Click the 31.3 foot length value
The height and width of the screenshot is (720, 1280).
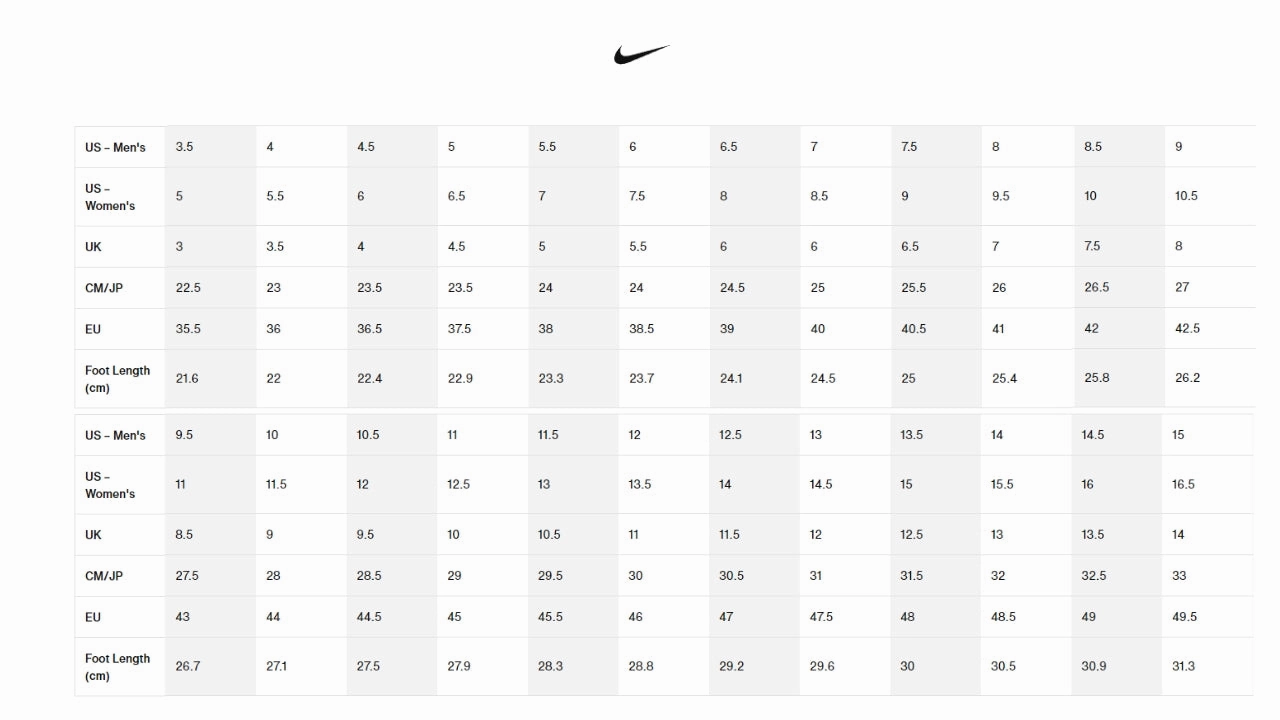click(x=1183, y=667)
